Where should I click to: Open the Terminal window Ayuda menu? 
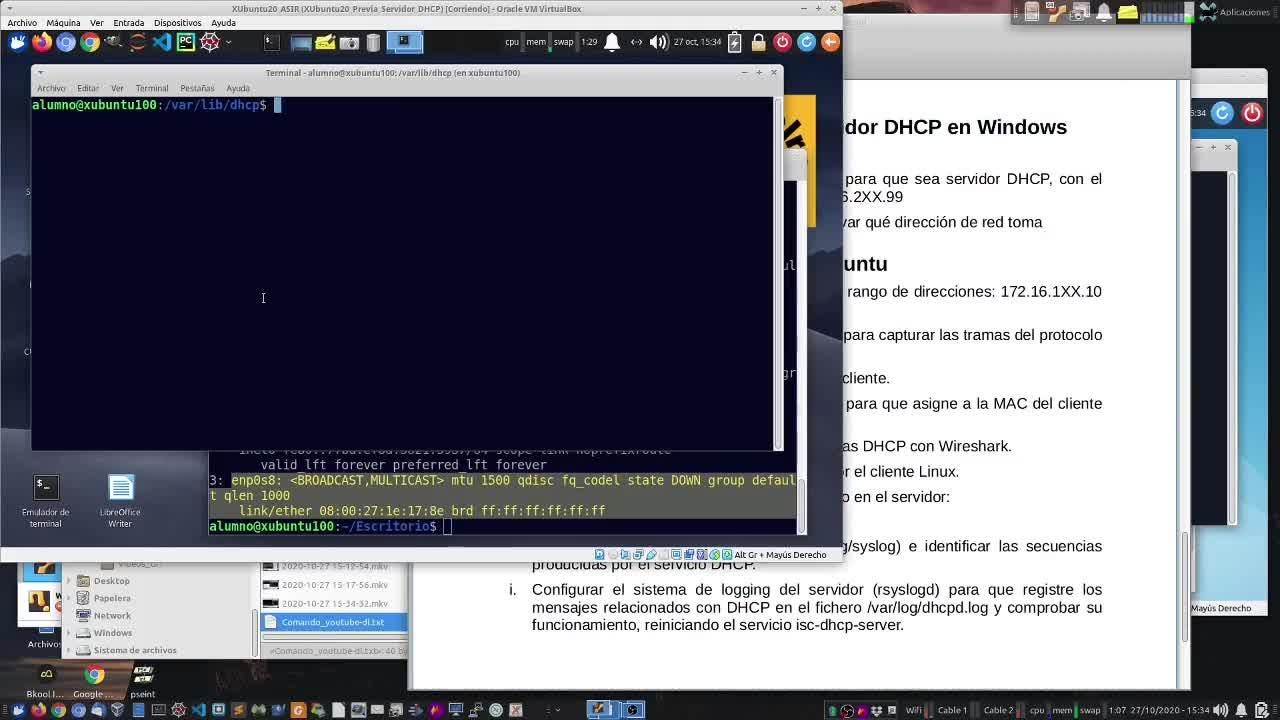point(238,88)
